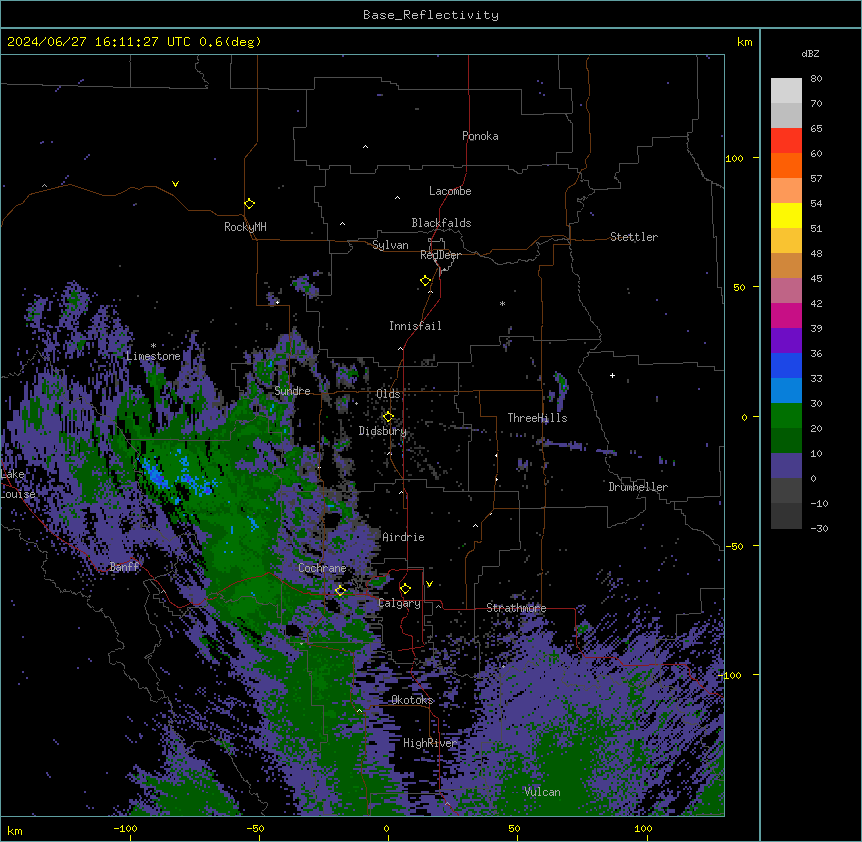Click the Limestone label
Viewport: 862px width, 842px height.
pos(153,356)
